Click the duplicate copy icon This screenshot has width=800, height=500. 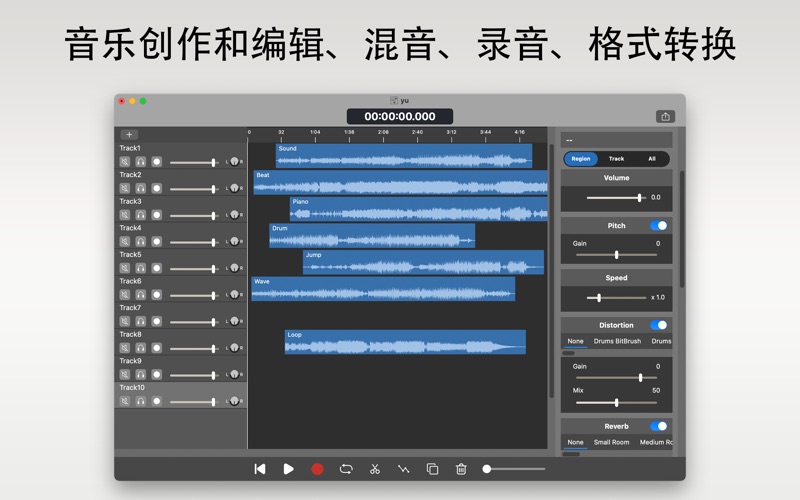(x=432, y=468)
